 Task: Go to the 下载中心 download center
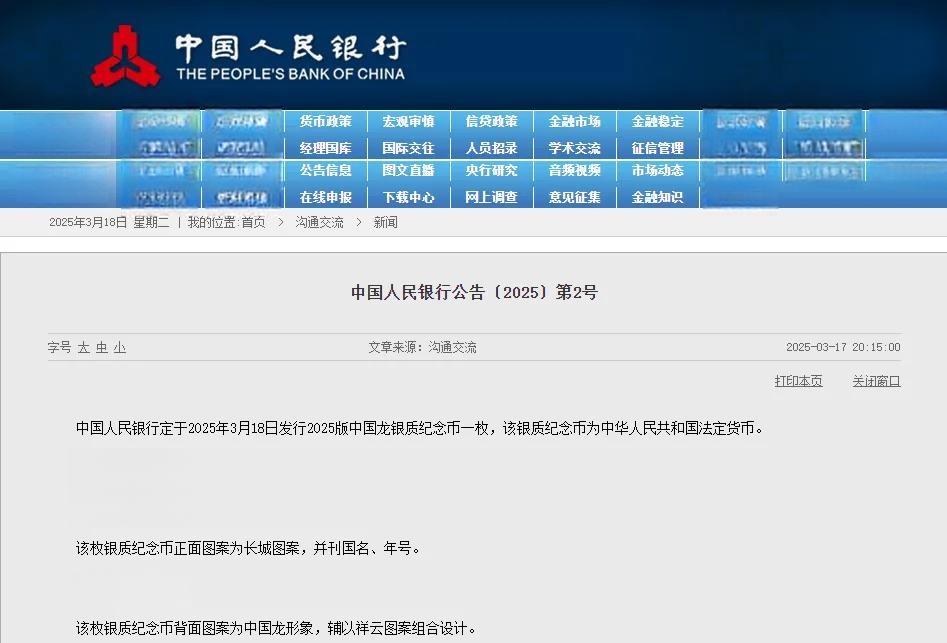(x=409, y=197)
